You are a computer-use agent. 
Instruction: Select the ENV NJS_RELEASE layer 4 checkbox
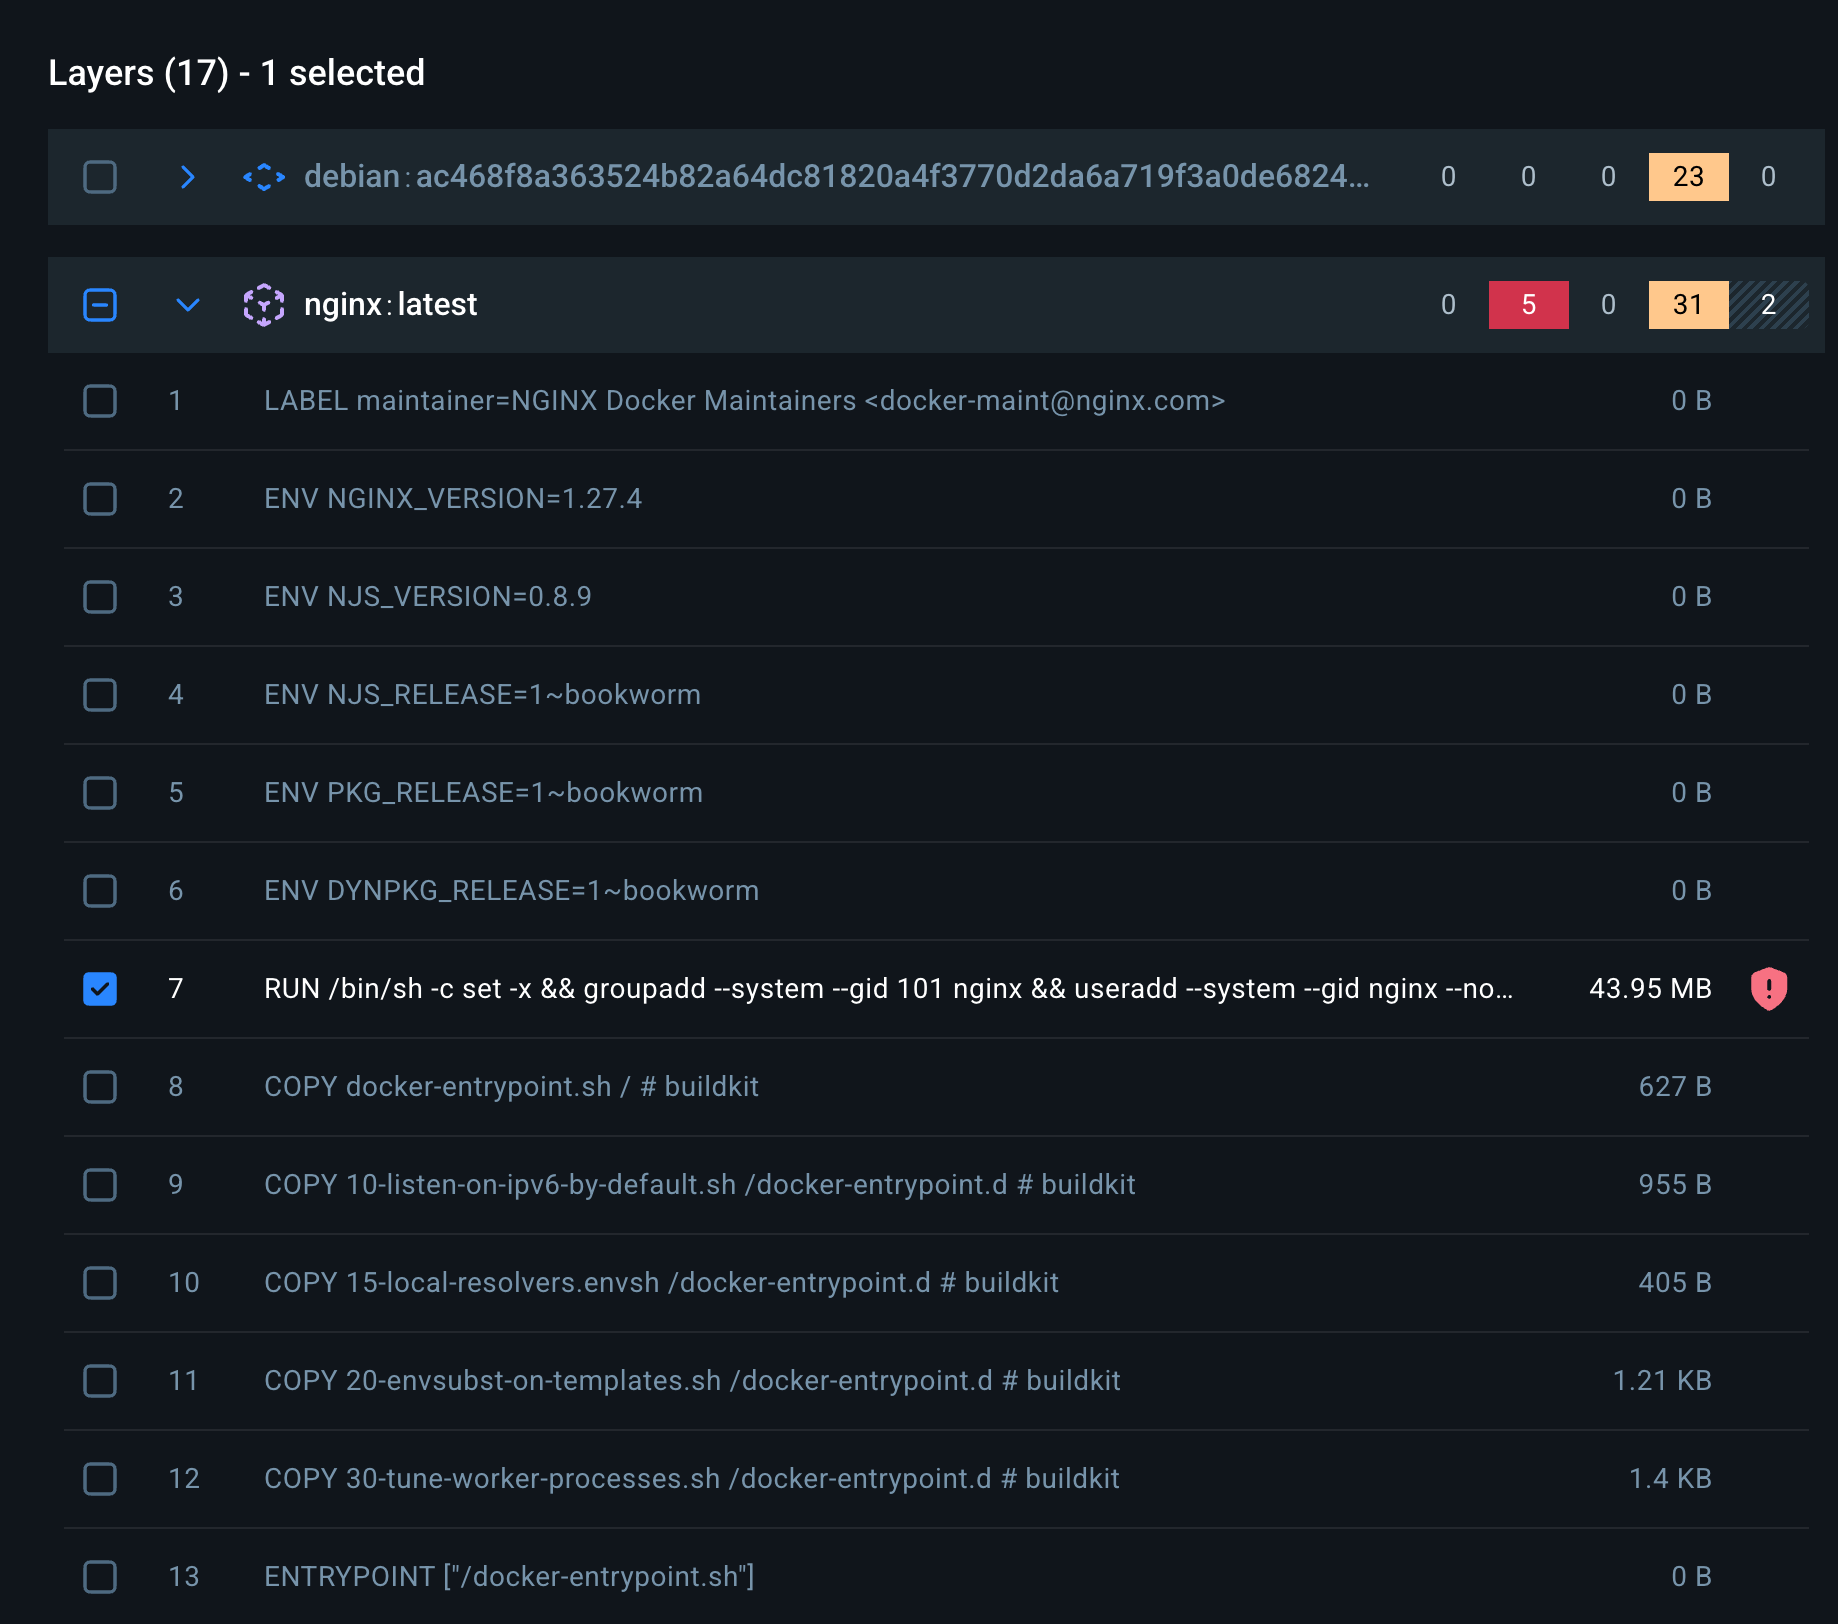point(100,695)
